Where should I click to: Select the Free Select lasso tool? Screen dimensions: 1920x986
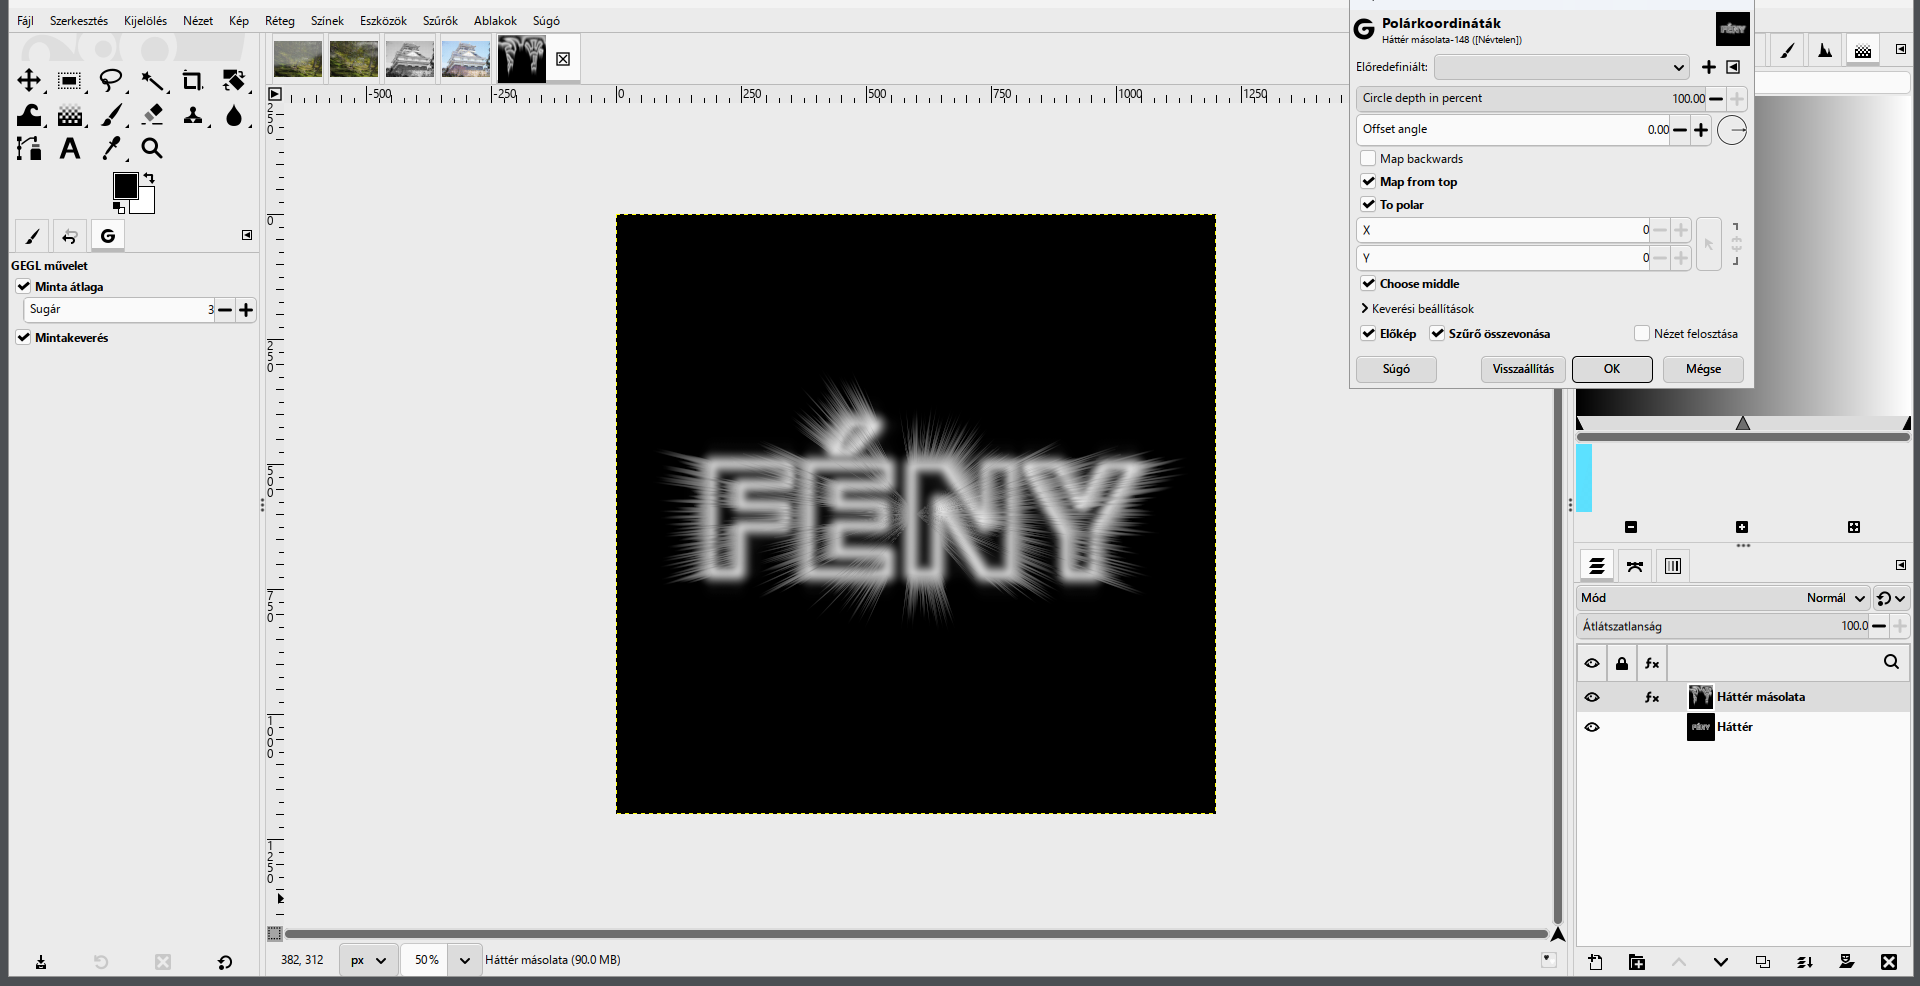[x=111, y=81]
